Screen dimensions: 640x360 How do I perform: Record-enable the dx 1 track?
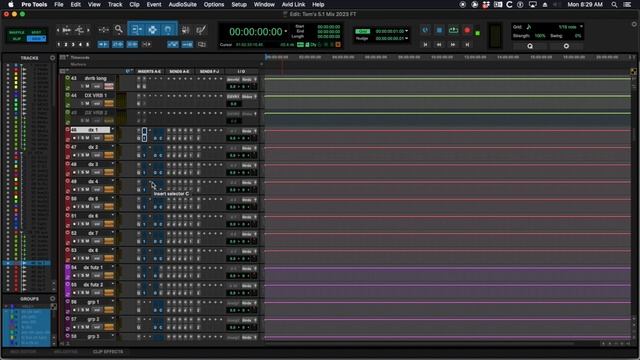coord(74,138)
